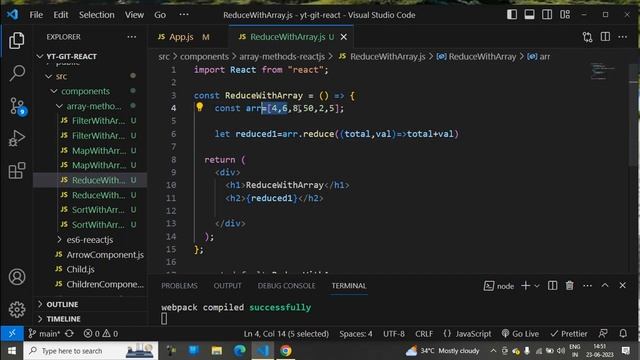Open File Explorer from the taskbar
Viewport: 640px width, 360px height.
coord(217,351)
